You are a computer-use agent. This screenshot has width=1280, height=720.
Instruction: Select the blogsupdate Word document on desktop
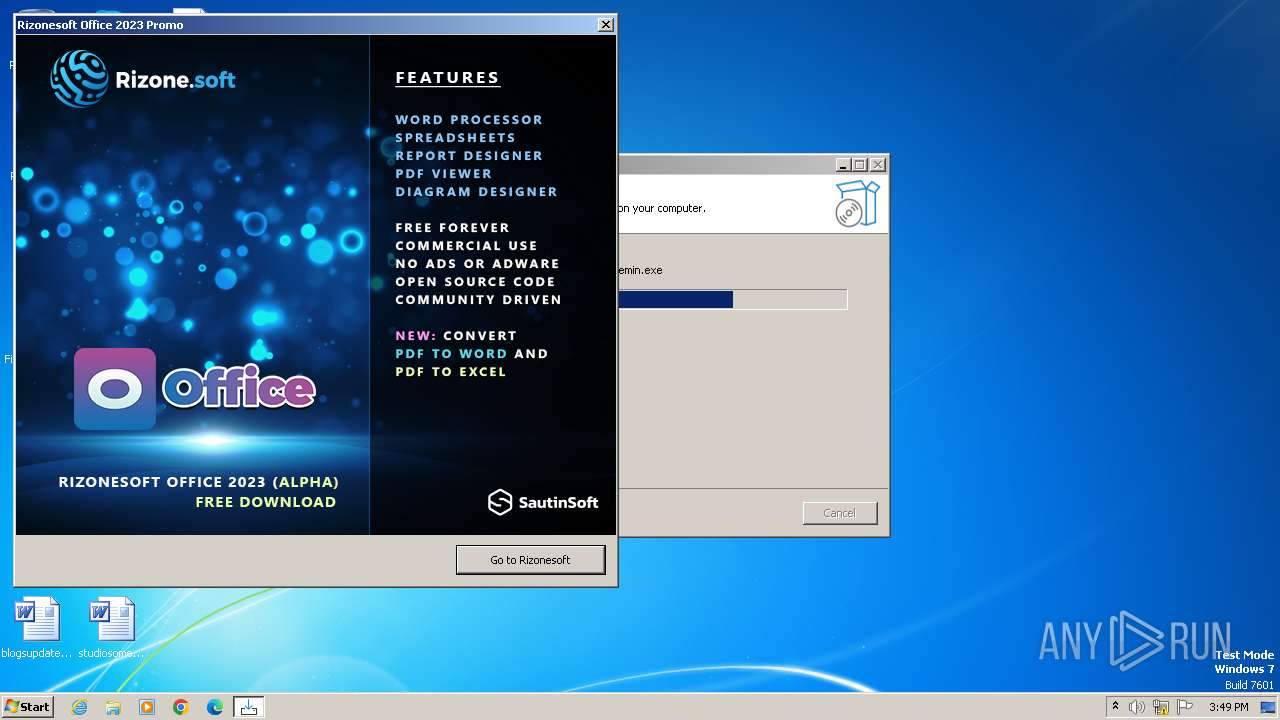point(37,628)
